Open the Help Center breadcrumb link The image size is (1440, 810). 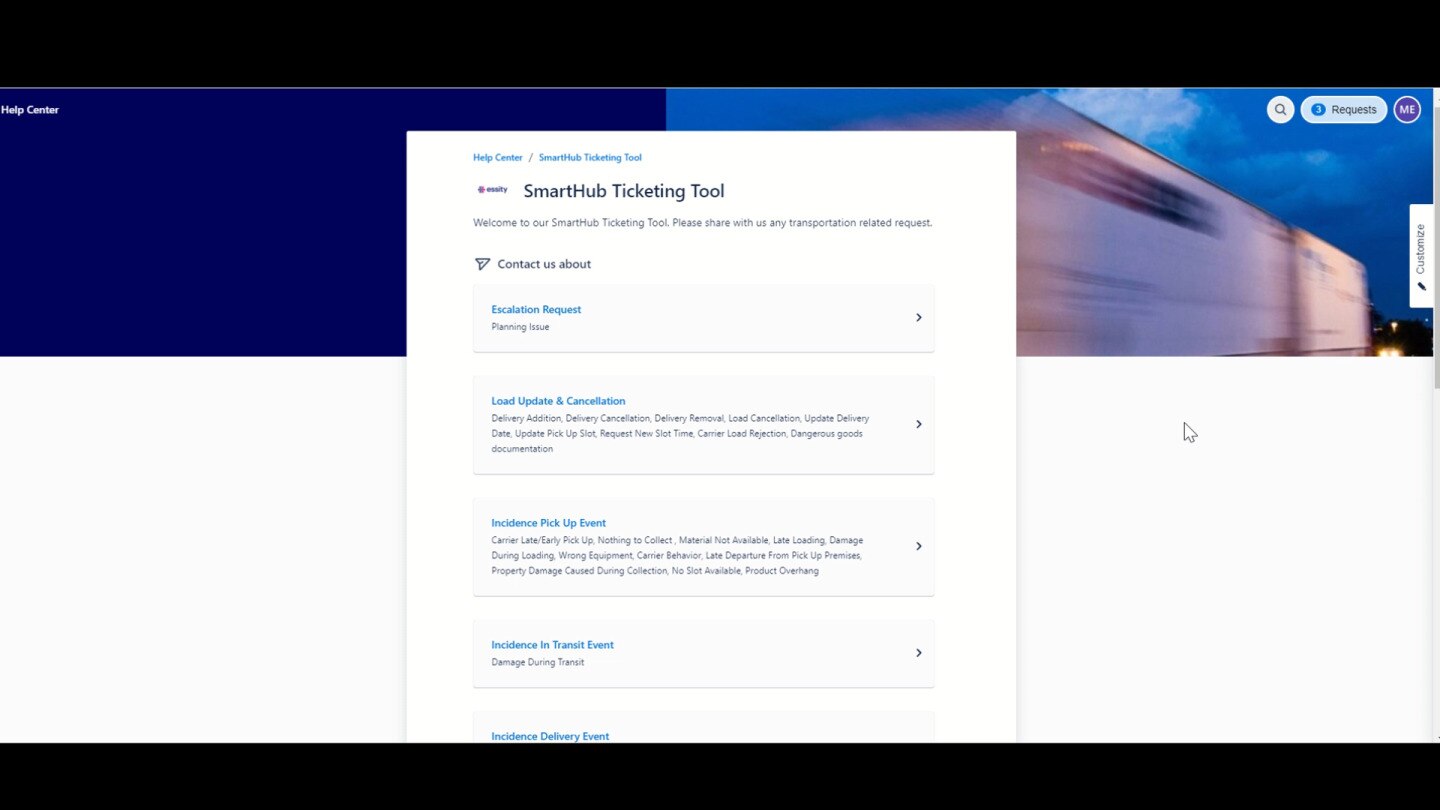click(x=497, y=157)
